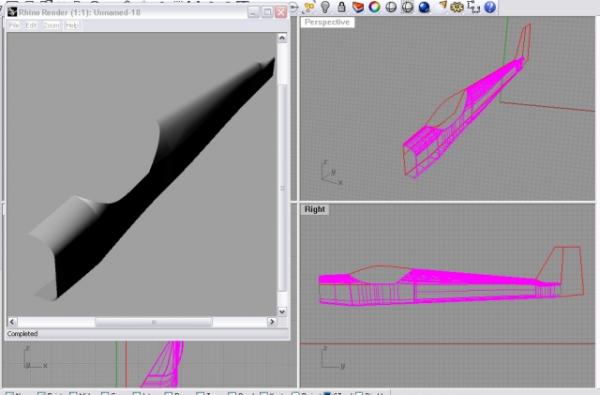Open the Edit Layers red stack icon
This screenshot has width=600, height=395.
point(358,7)
